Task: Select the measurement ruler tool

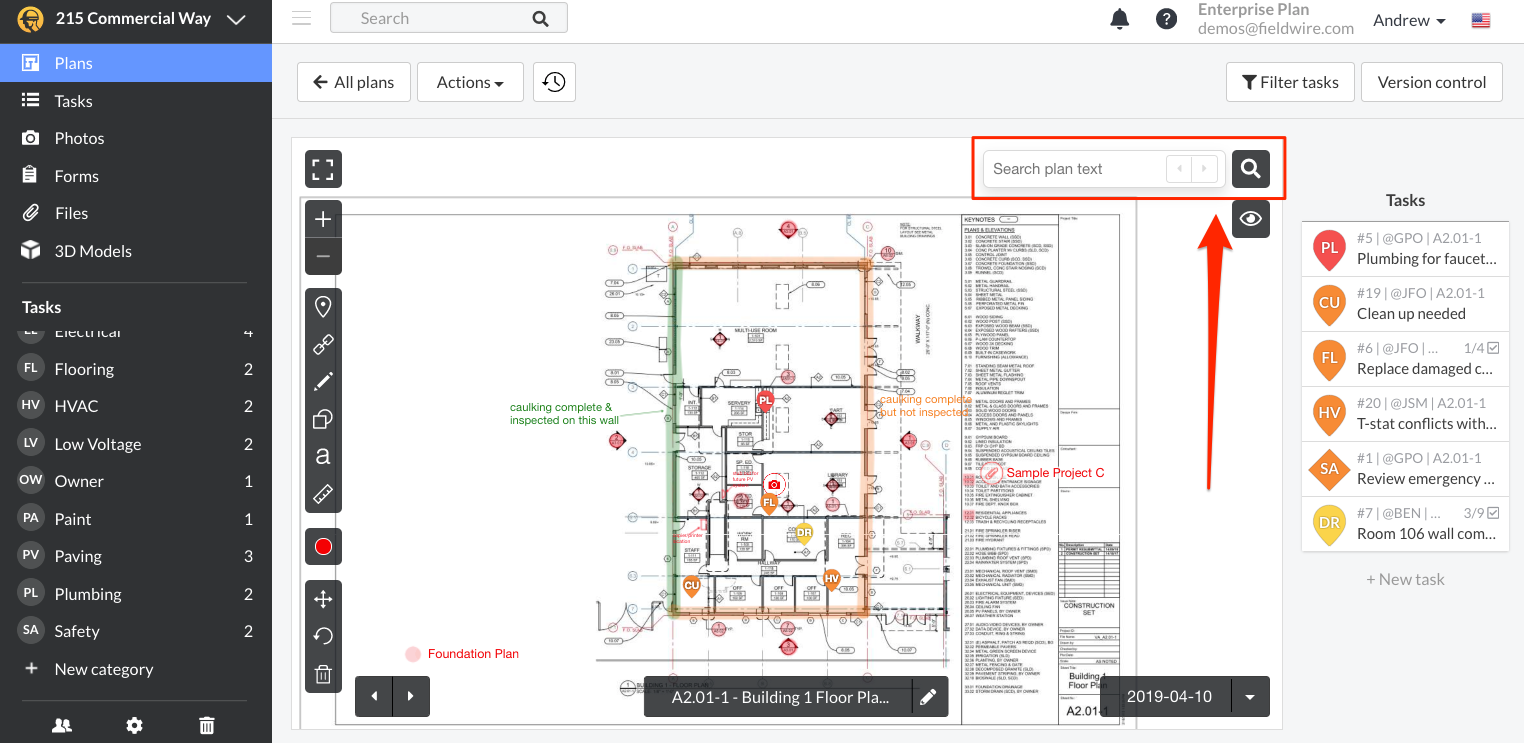Action: (x=323, y=493)
